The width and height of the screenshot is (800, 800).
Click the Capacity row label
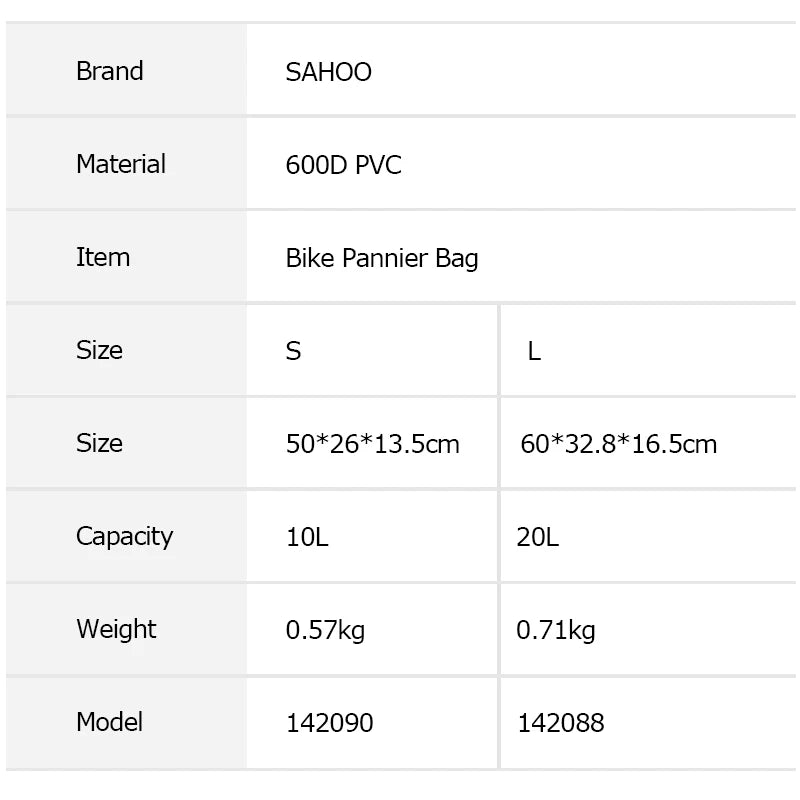pyautogui.click(x=124, y=536)
